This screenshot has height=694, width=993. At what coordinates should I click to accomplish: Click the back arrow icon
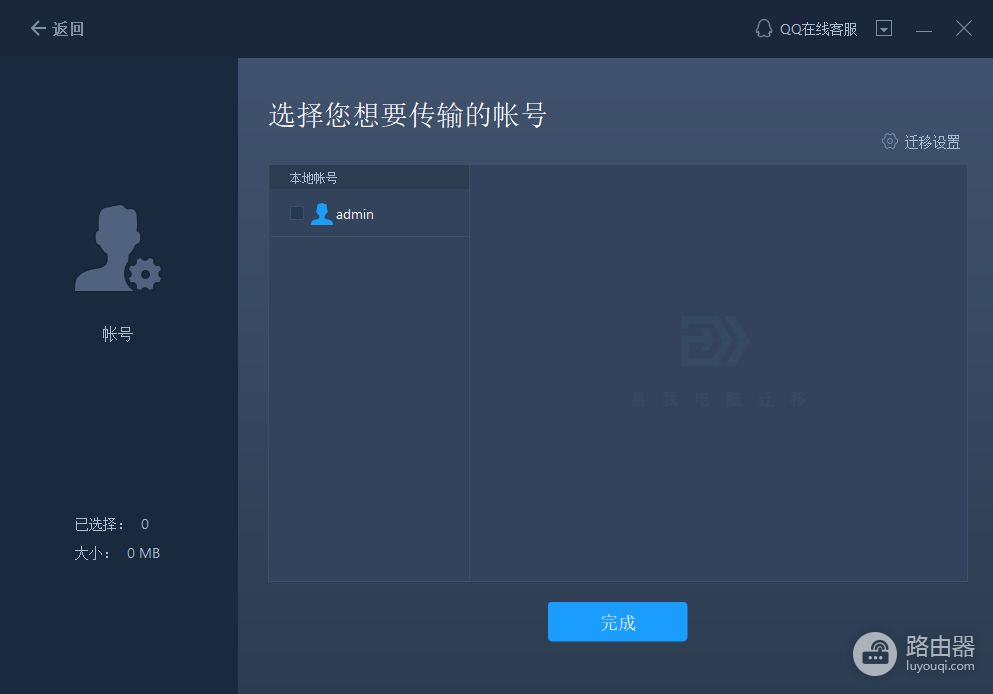pyautogui.click(x=38, y=28)
